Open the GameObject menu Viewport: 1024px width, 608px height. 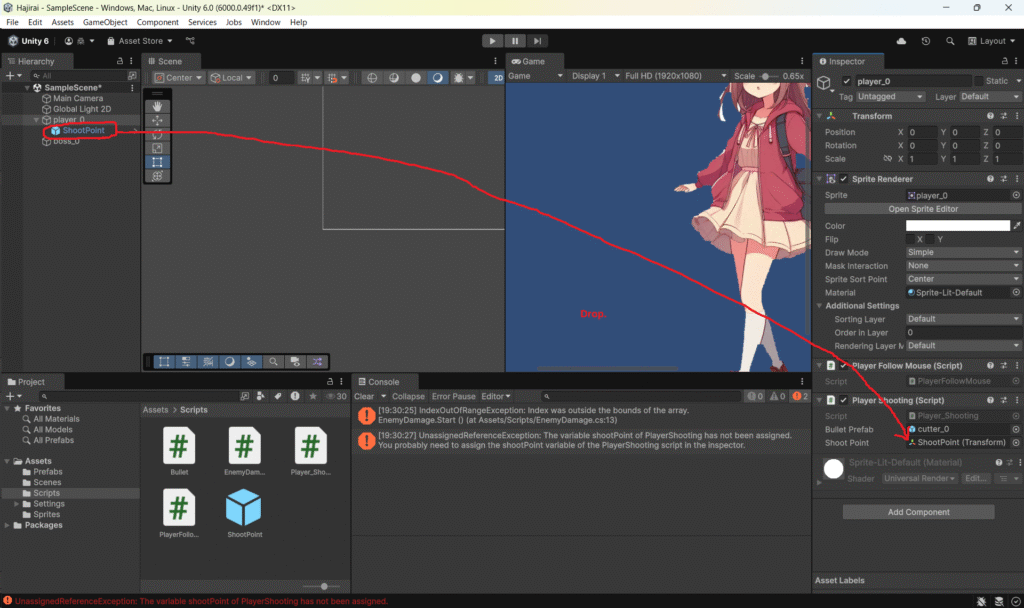105,22
